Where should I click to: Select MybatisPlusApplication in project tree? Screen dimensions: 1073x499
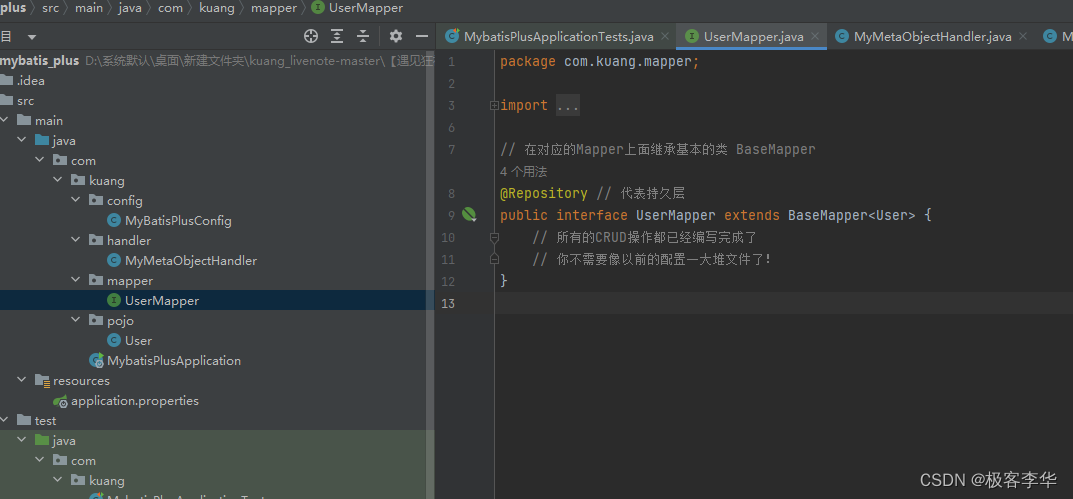click(174, 361)
